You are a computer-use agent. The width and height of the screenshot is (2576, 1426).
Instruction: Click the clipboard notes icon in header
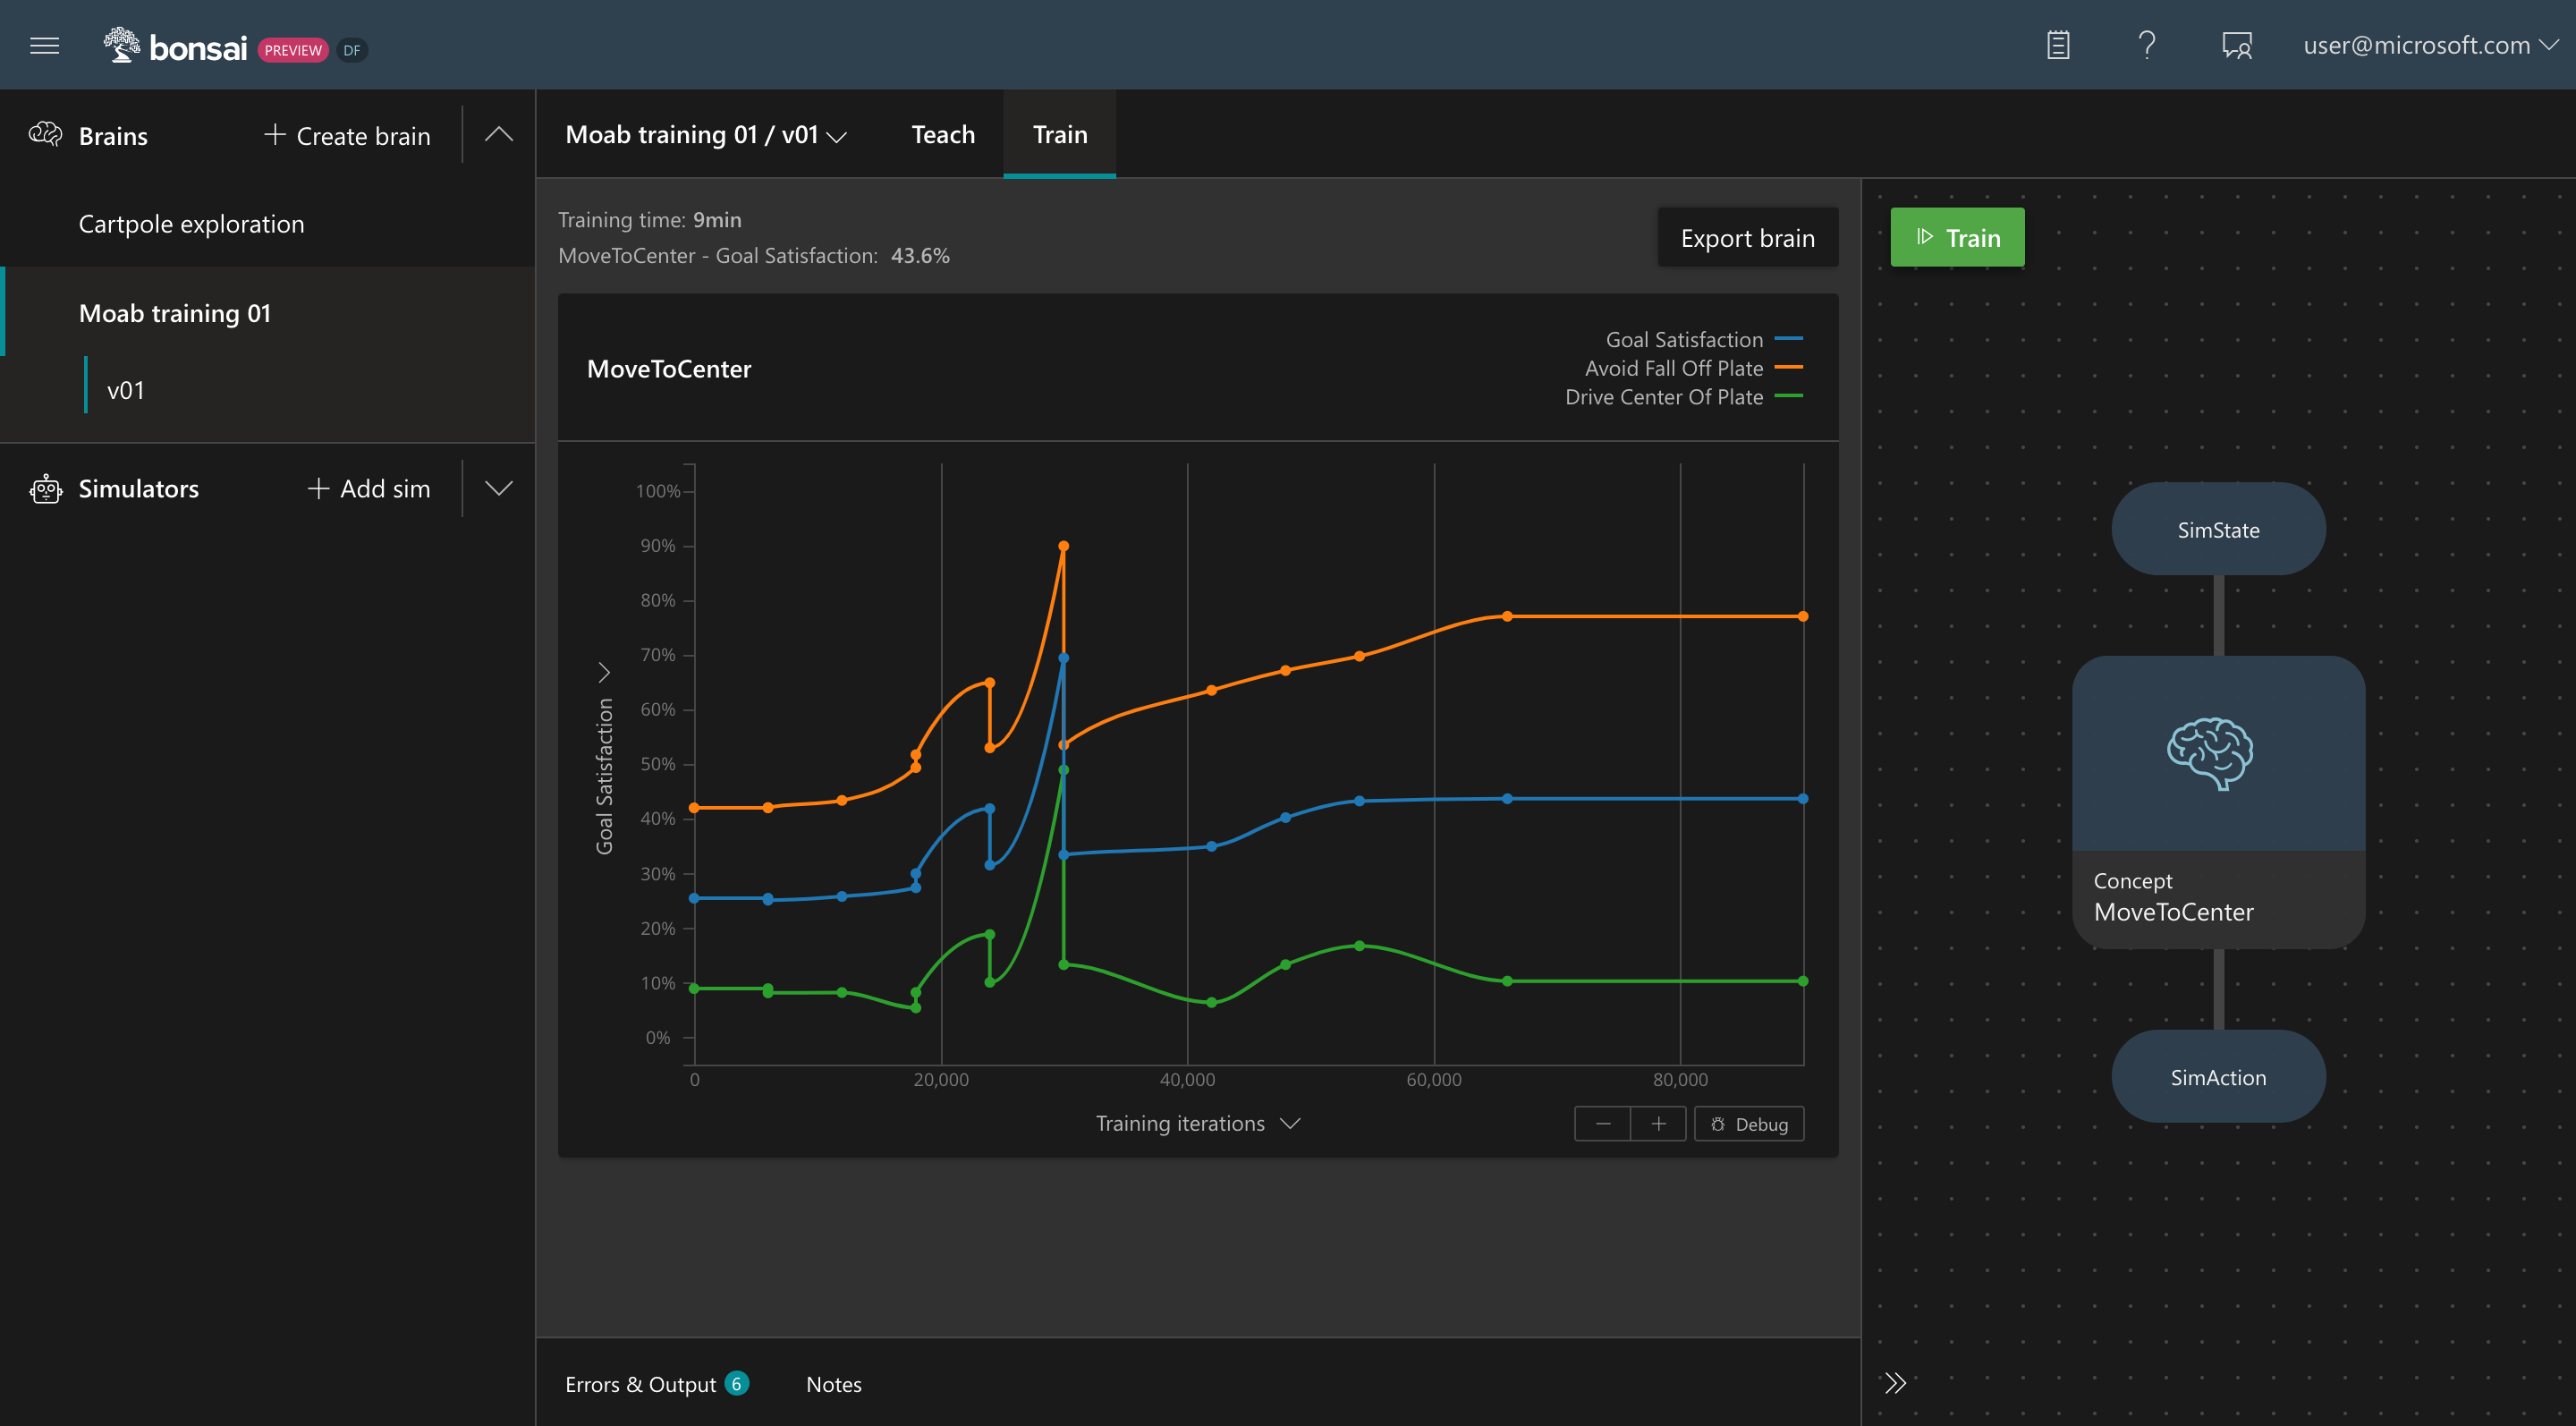2058,45
